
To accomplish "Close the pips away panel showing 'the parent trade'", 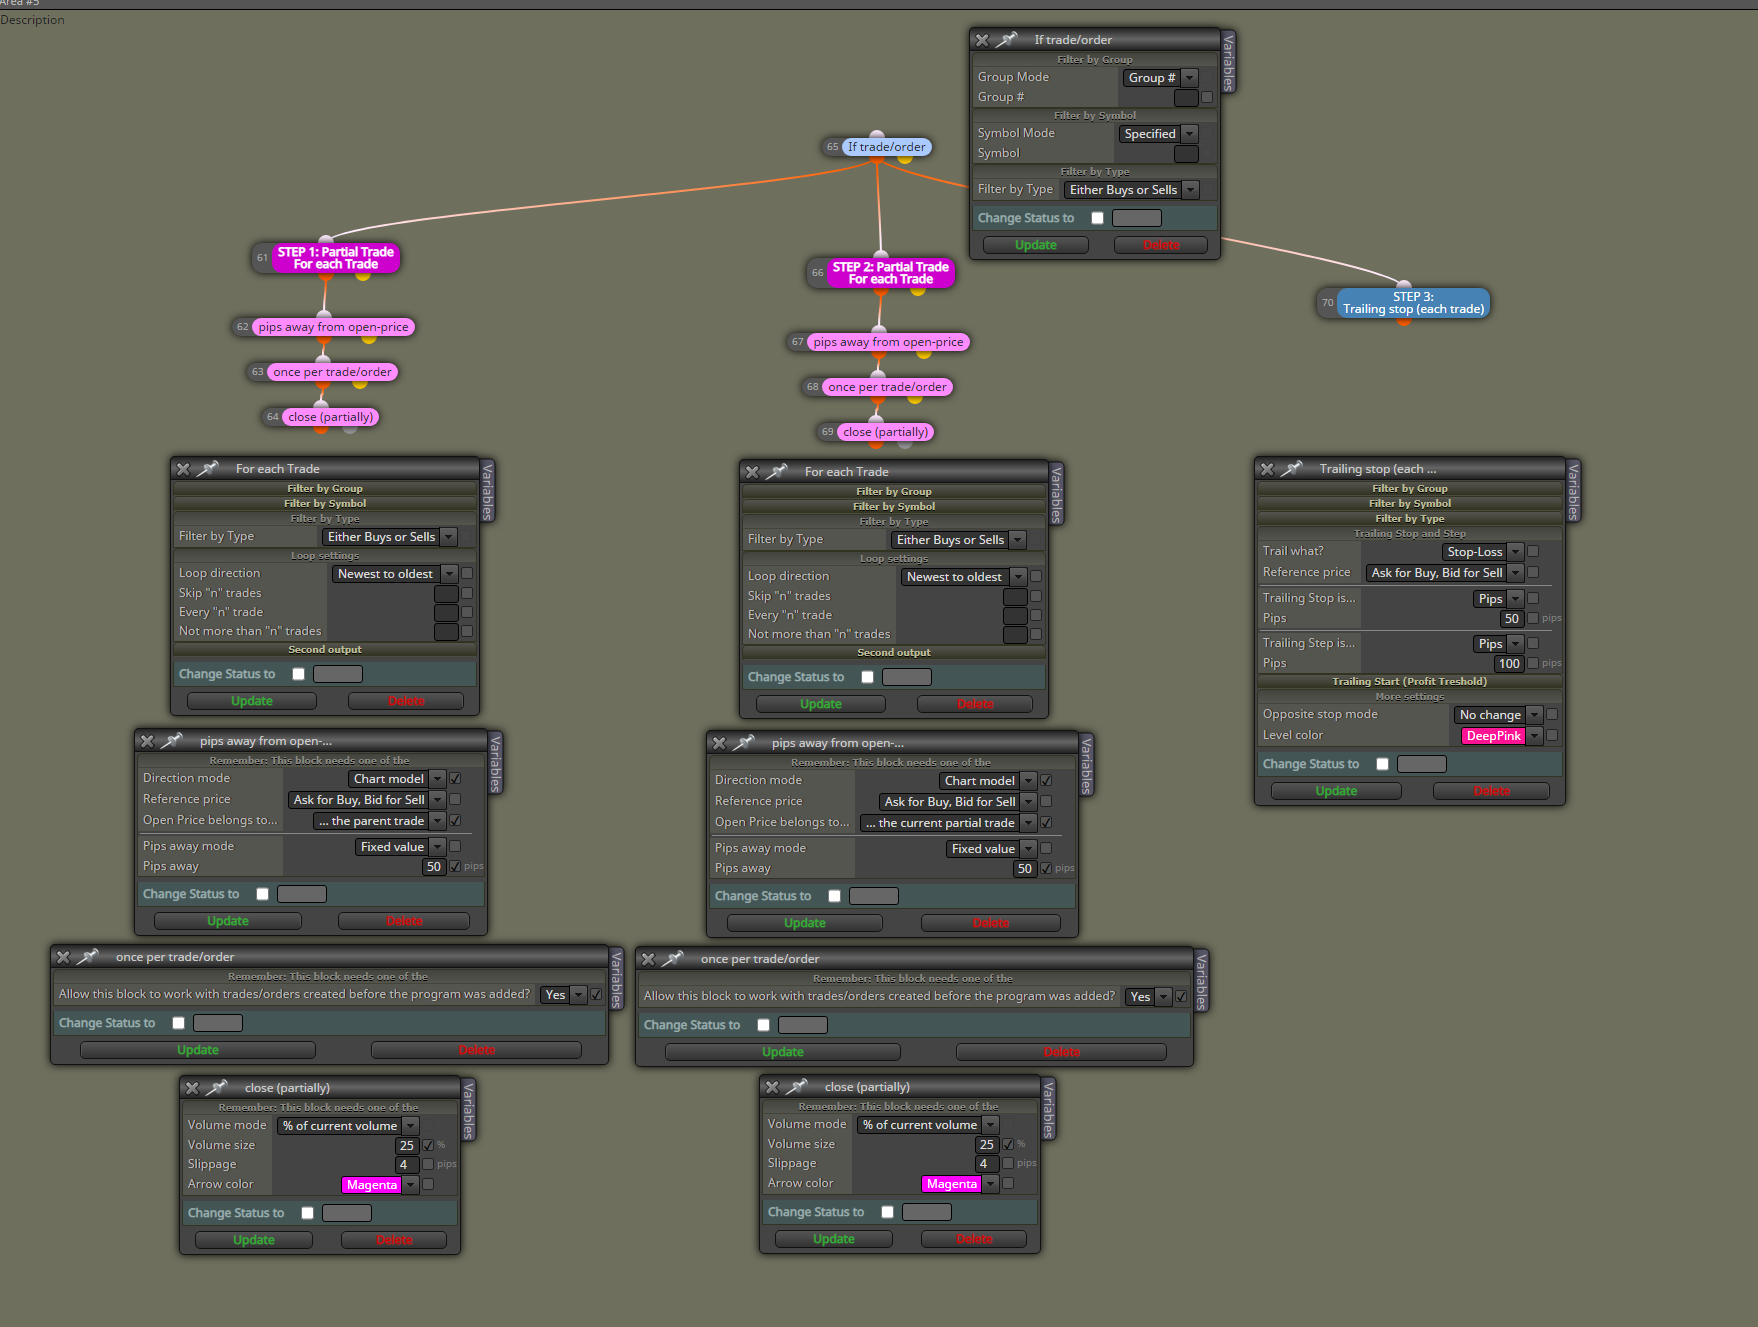I will coord(147,741).
